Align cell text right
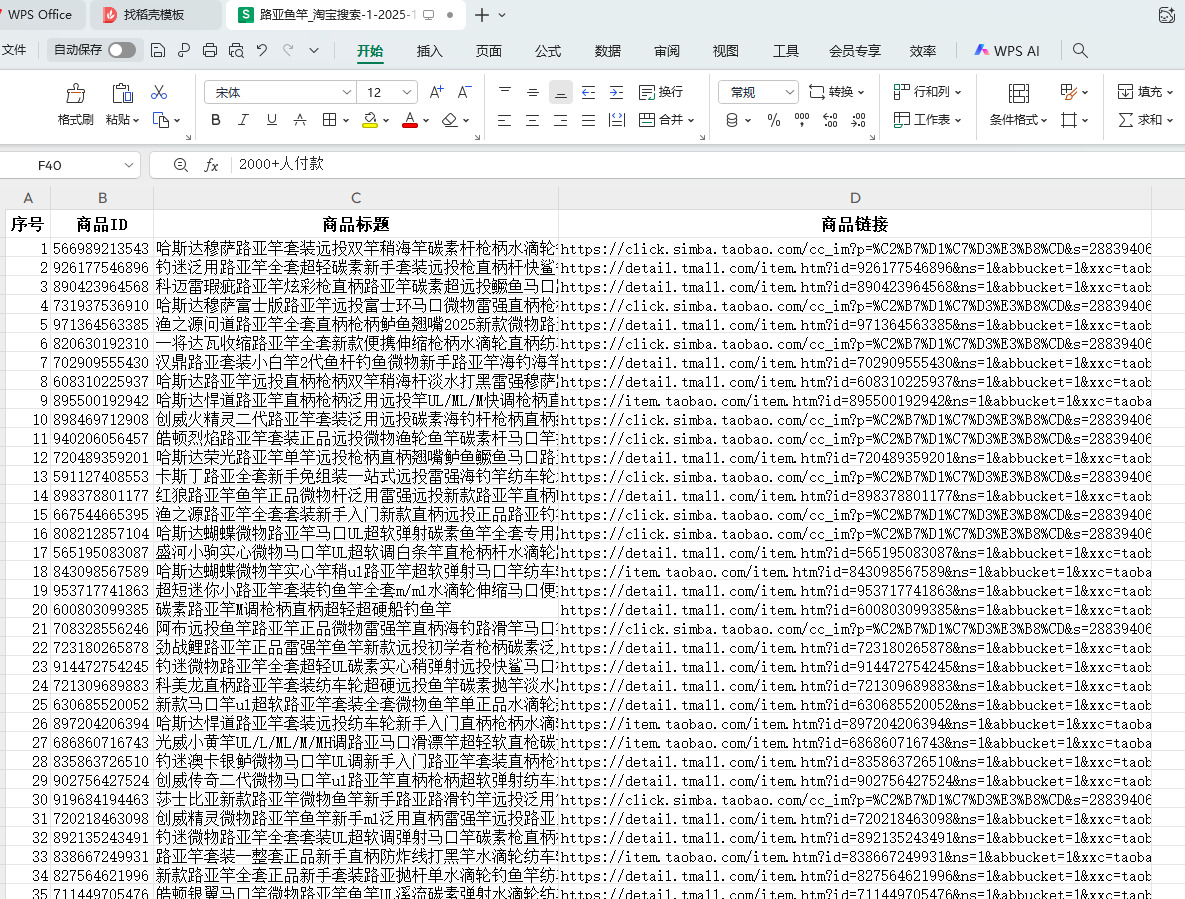1185x899 pixels. pyautogui.click(x=561, y=120)
